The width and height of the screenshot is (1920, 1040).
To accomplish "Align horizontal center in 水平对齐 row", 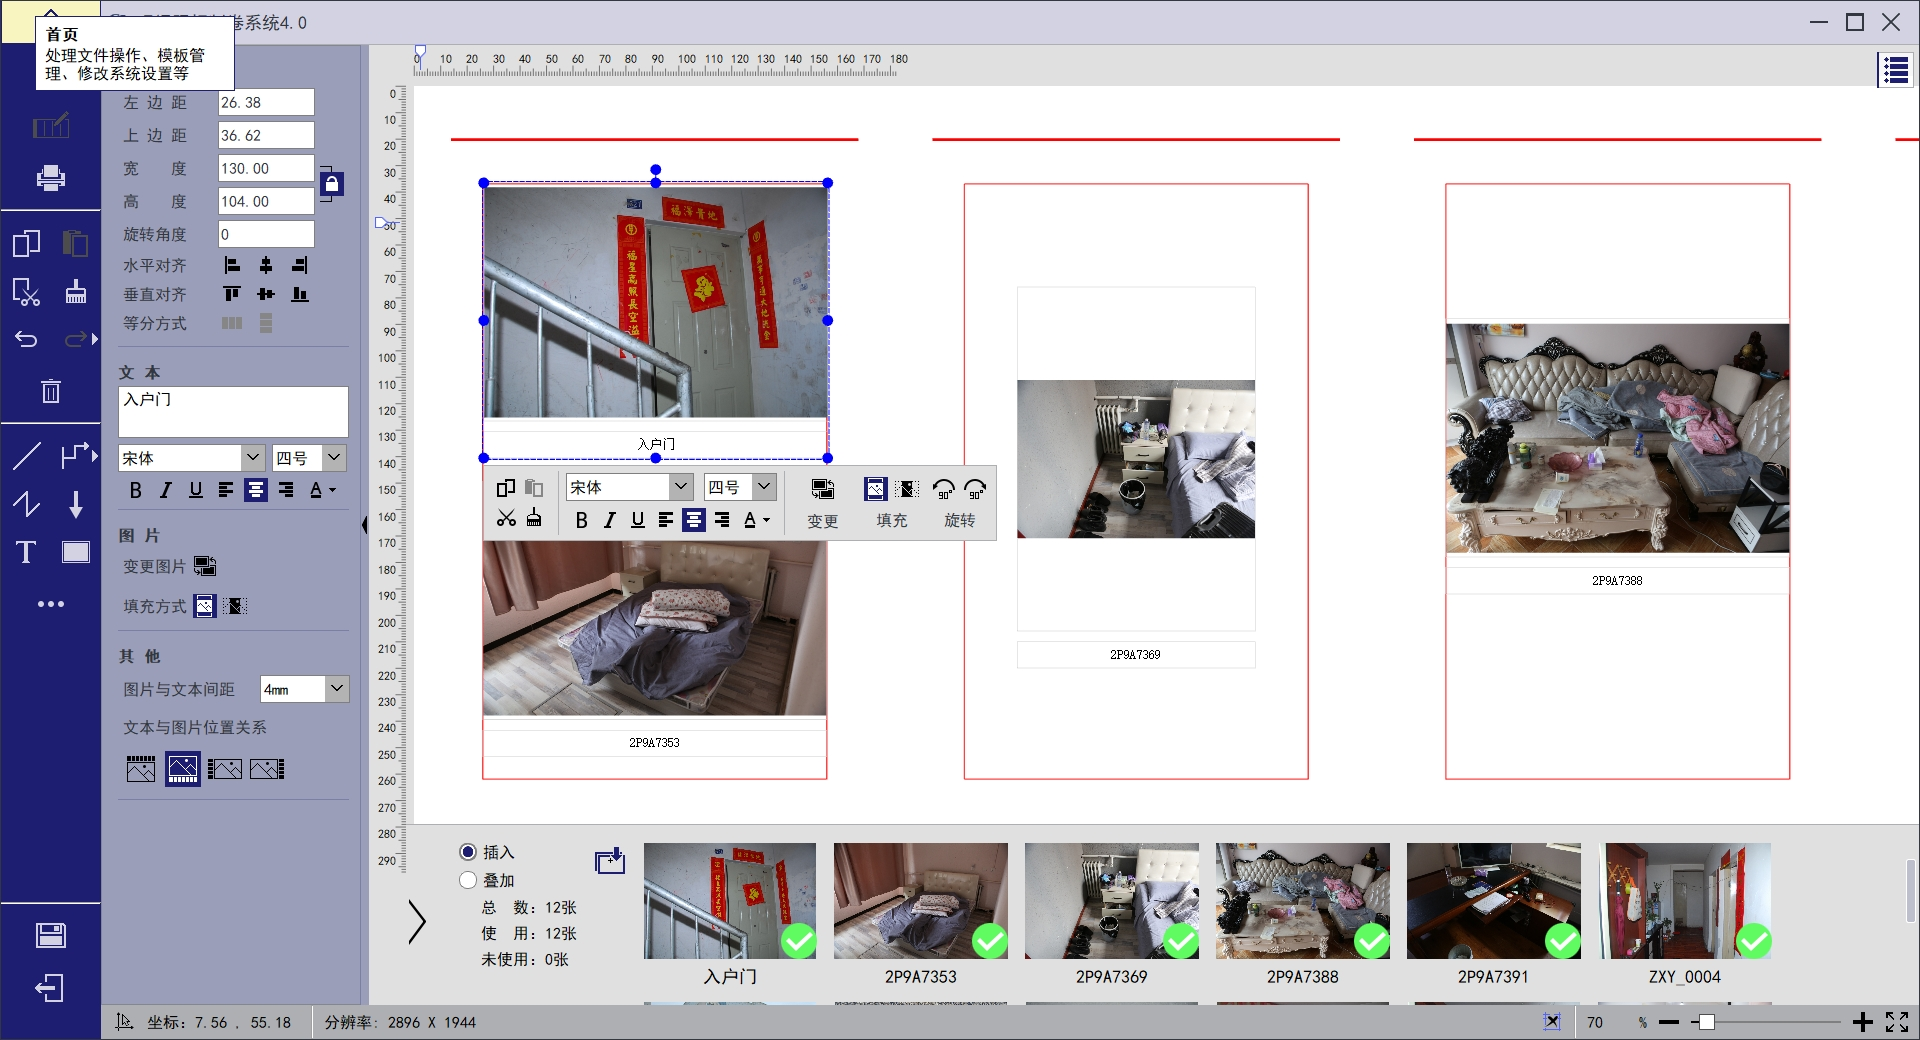I will [x=266, y=265].
